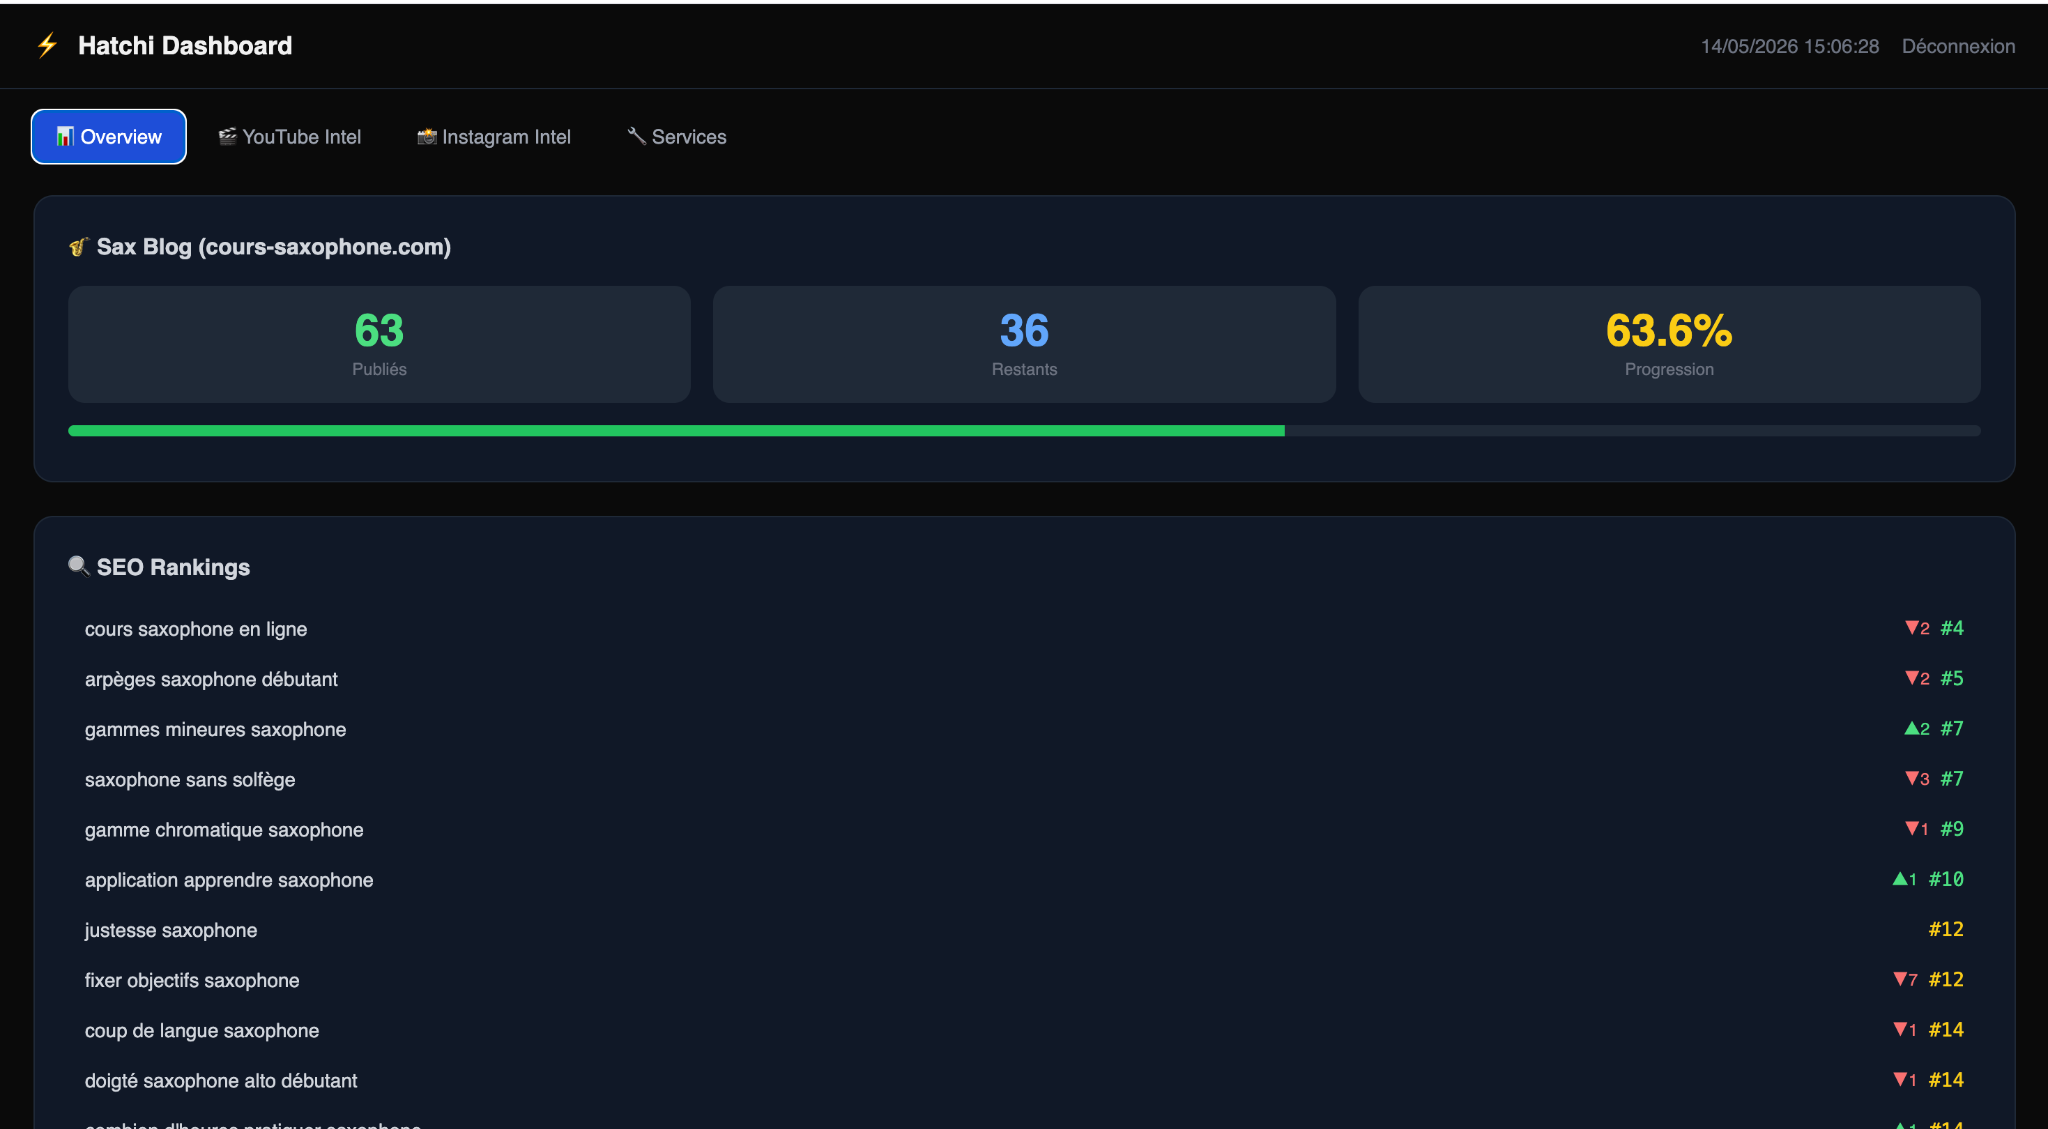The image size is (2048, 1129).
Task: Switch to the Instagram Intel tab
Action: tap(494, 137)
